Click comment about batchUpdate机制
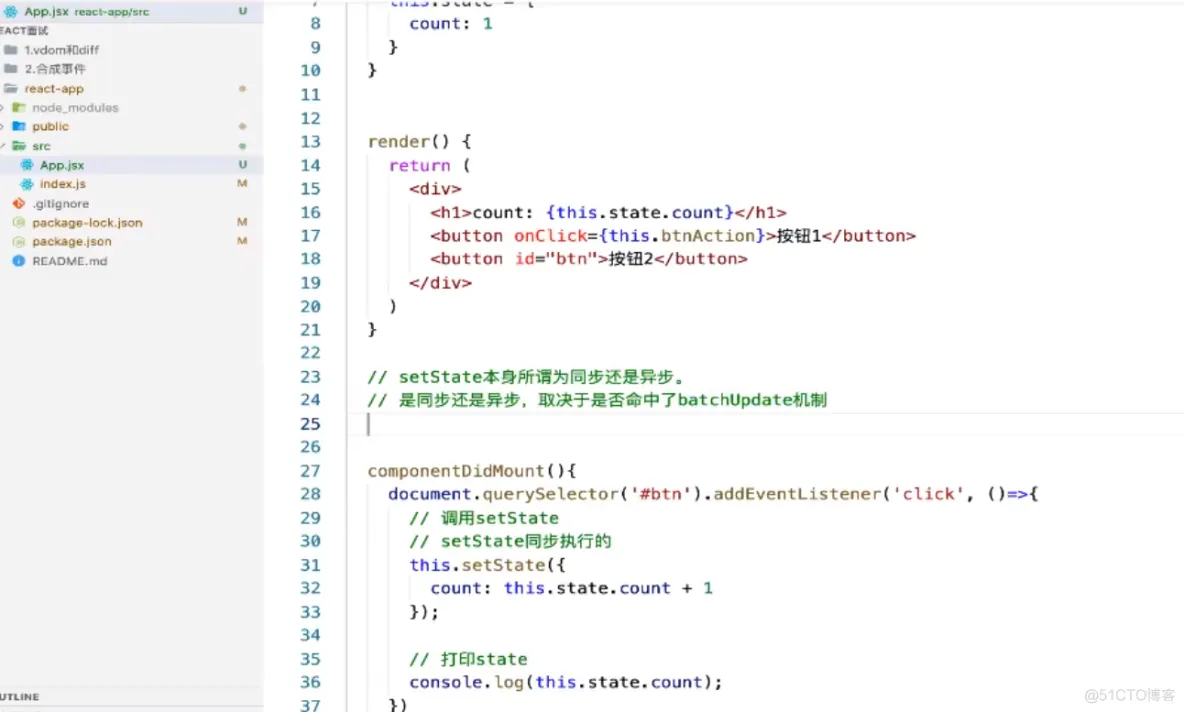This screenshot has width=1184, height=712. (x=597, y=400)
